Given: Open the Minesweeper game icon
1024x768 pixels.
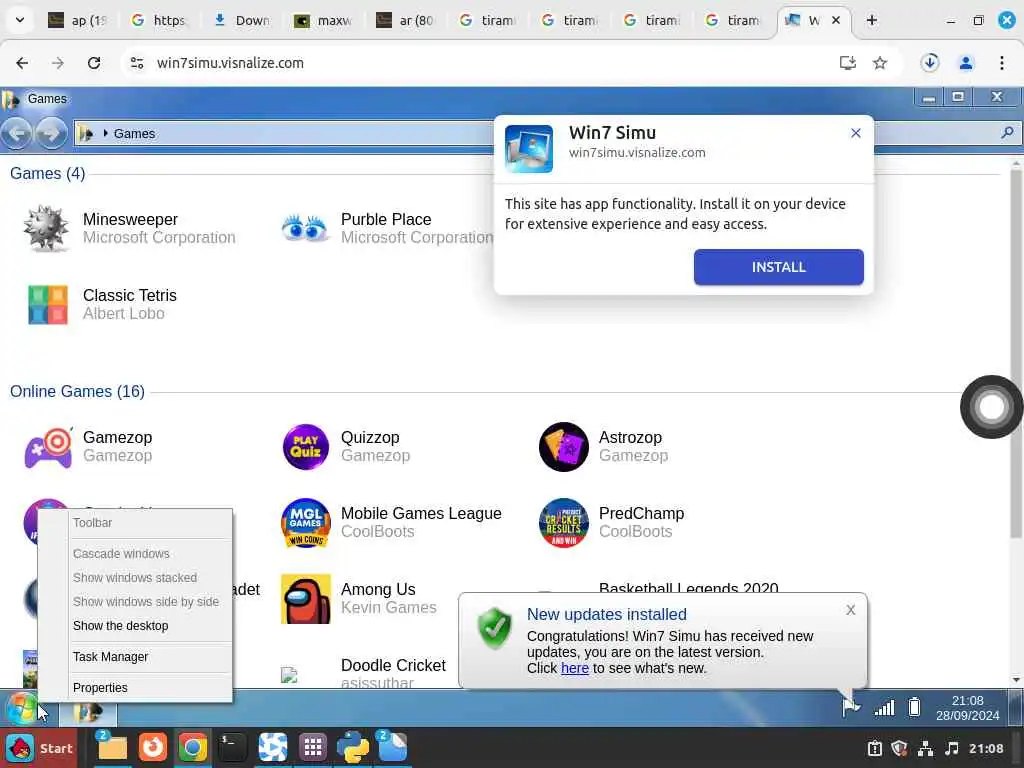Looking at the screenshot, I should 46,229.
